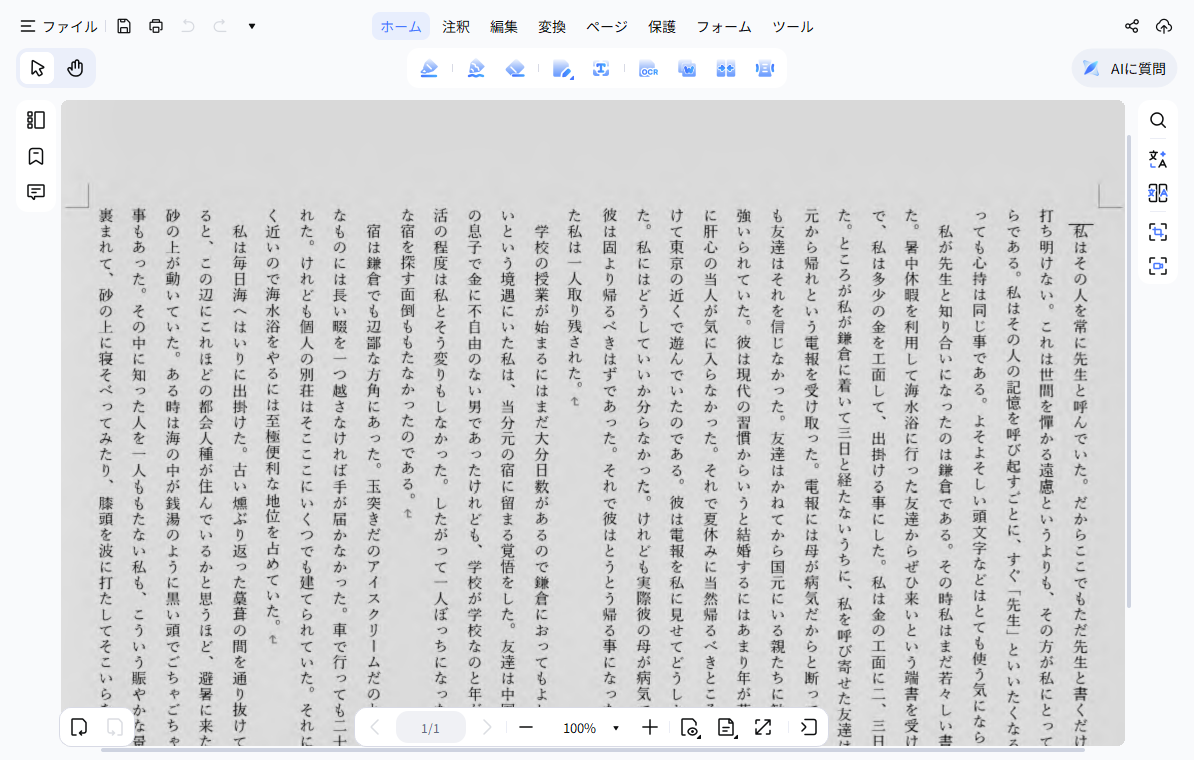Screen dimensions: 1194x760
Task: Open the comments panel
Action: (x=36, y=192)
